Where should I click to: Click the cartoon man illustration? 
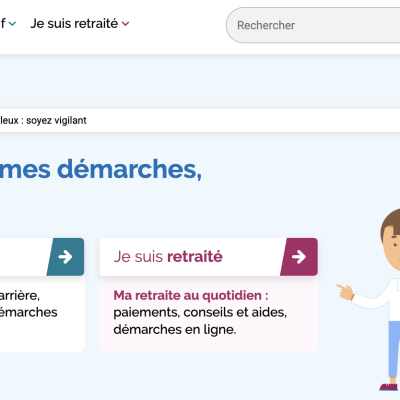point(368,300)
